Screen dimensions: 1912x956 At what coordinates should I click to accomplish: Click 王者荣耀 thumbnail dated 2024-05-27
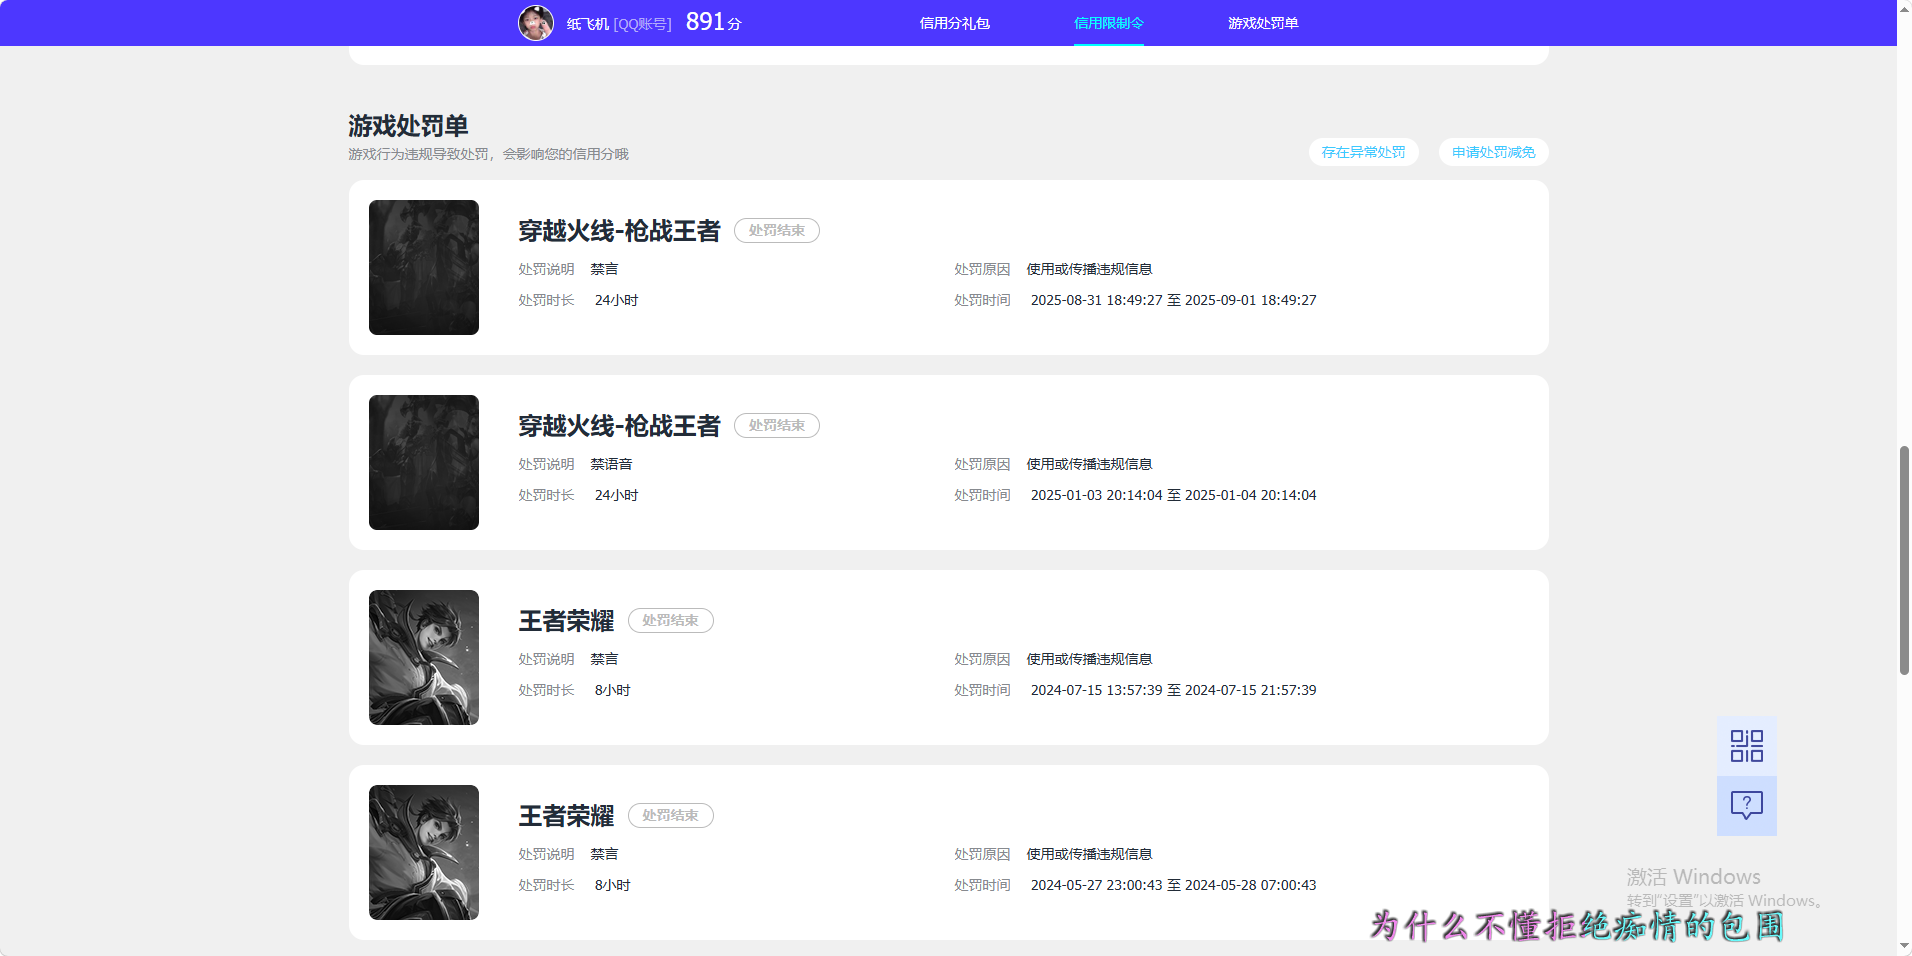424,852
